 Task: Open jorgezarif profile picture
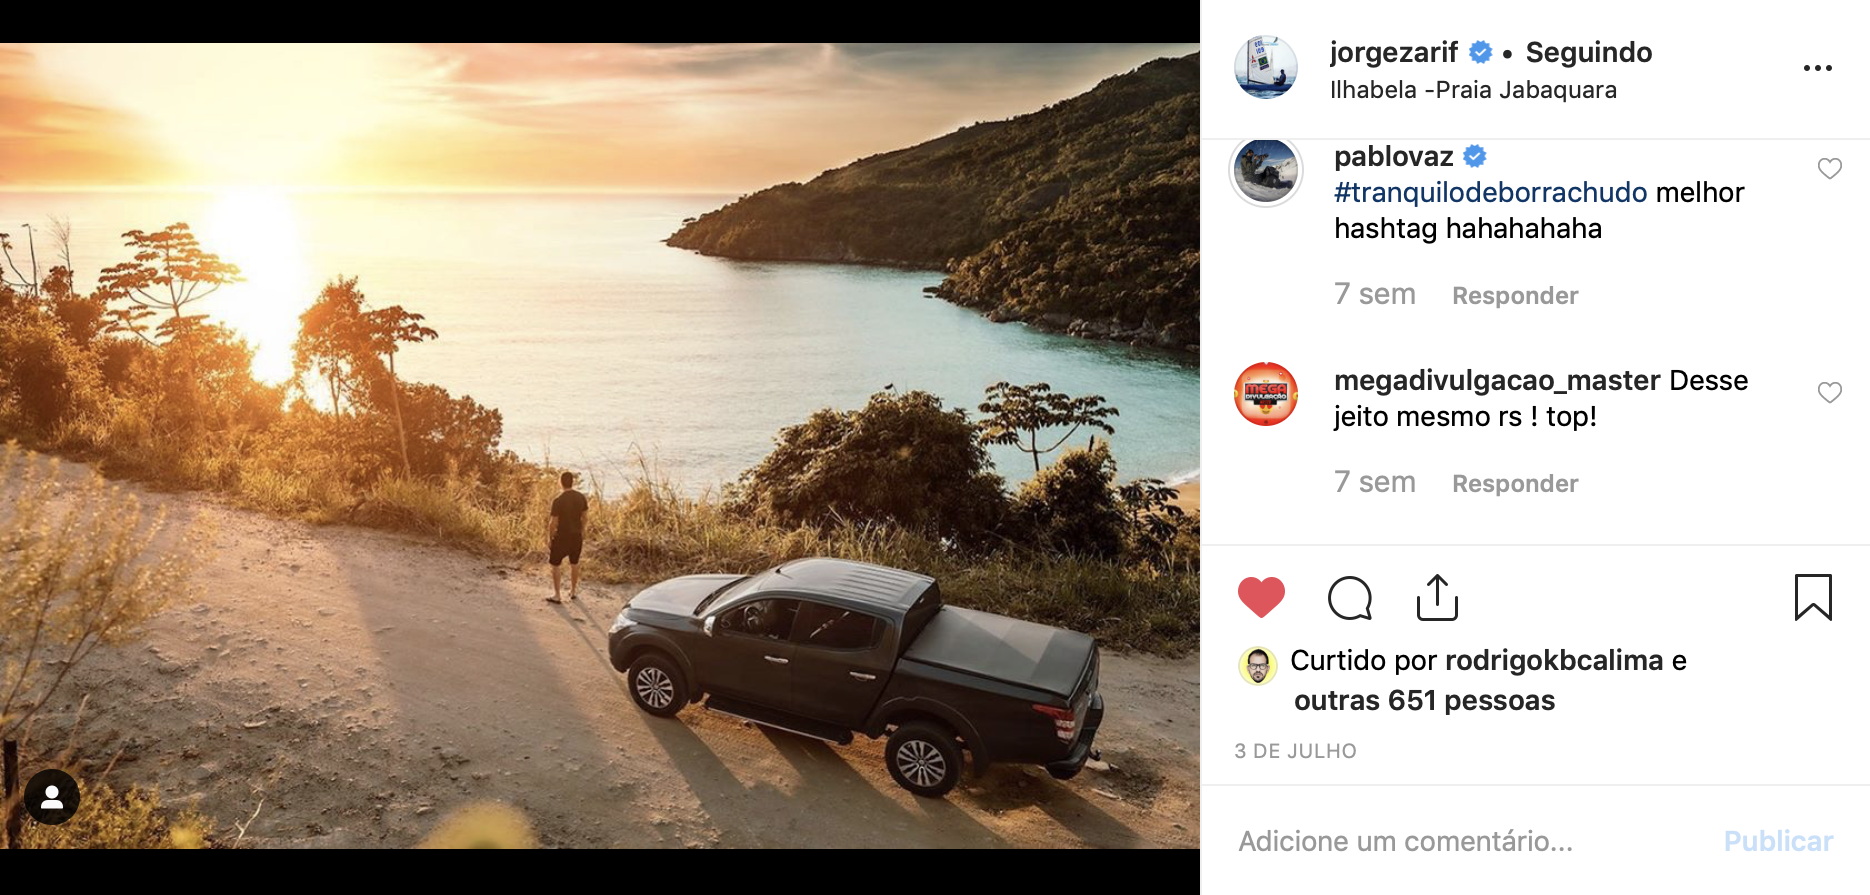point(1265,68)
